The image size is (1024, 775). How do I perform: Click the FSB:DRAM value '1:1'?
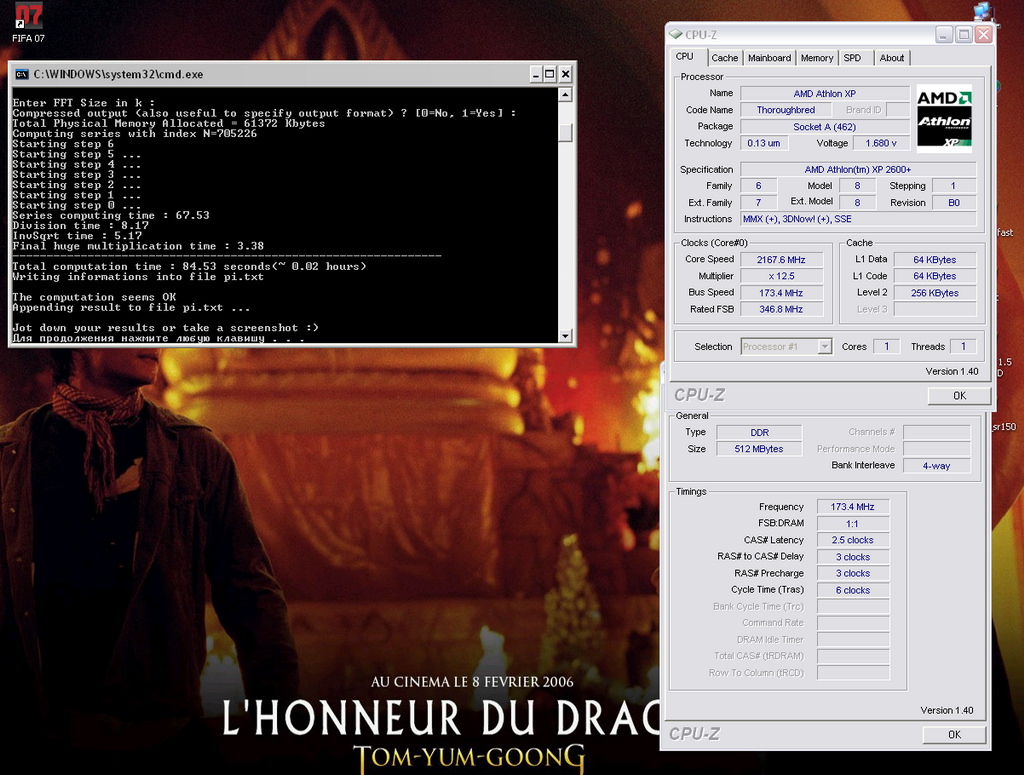(x=853, y=524)
